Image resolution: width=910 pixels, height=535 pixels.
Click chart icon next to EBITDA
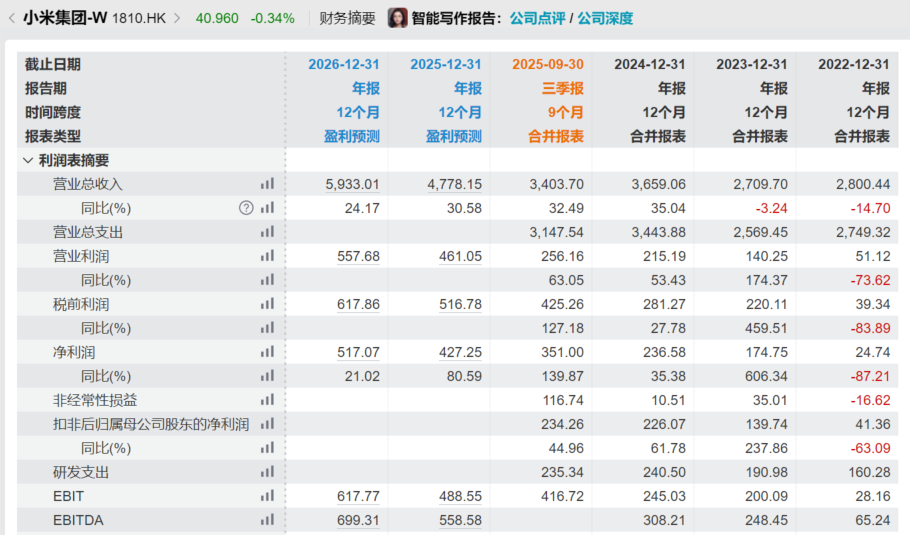(267, 520)
